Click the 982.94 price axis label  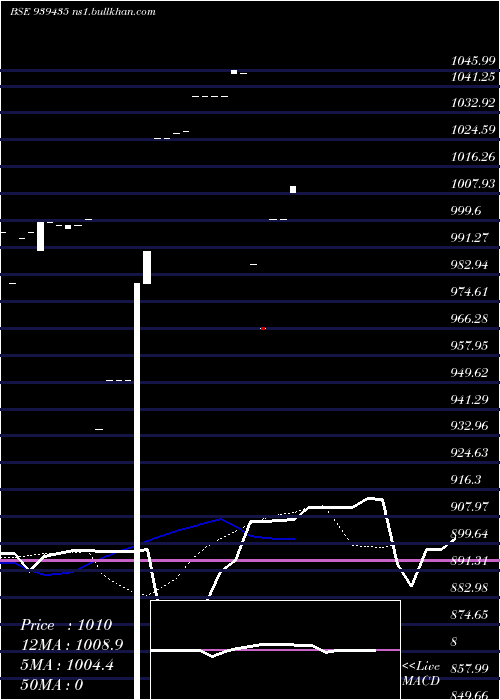coord(469,265)
